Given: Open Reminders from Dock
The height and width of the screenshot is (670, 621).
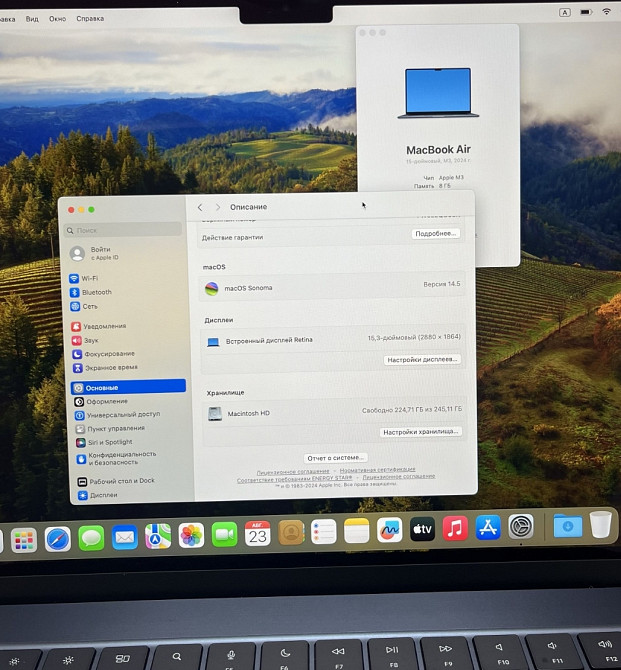Looking at the screenshot, I should pyautogui.click(x=324, y=532).
